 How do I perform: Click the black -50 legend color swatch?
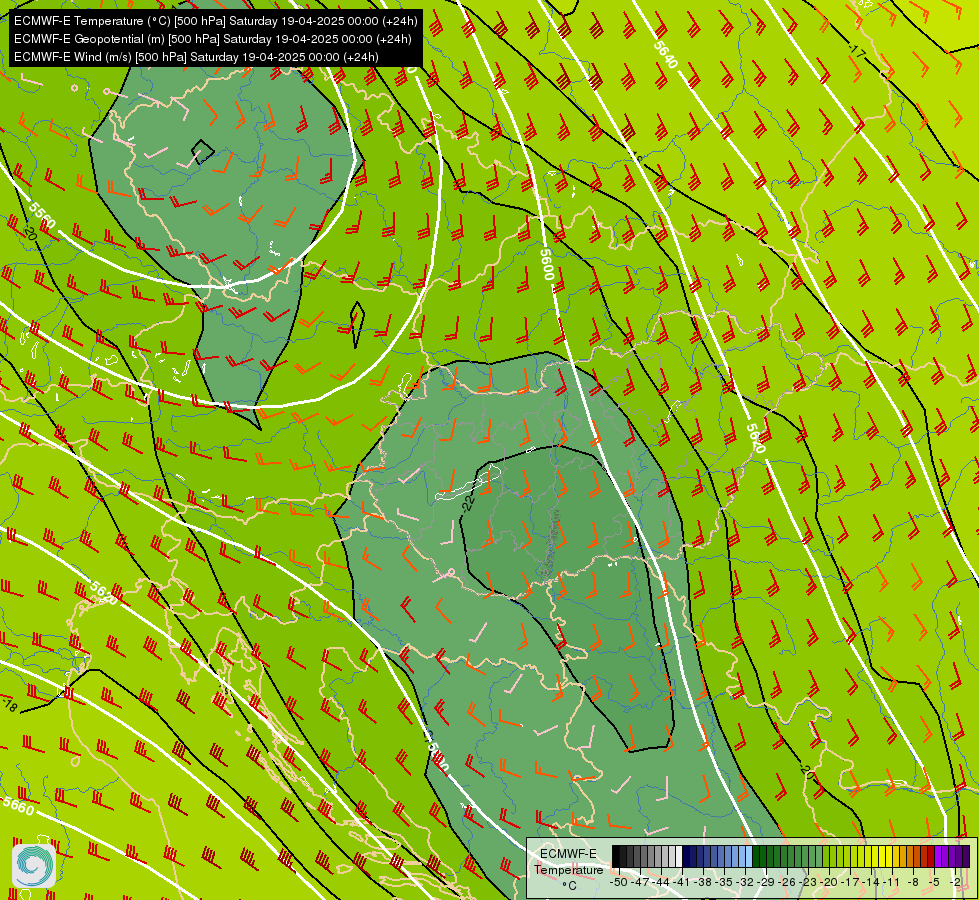tap(616, 856)
